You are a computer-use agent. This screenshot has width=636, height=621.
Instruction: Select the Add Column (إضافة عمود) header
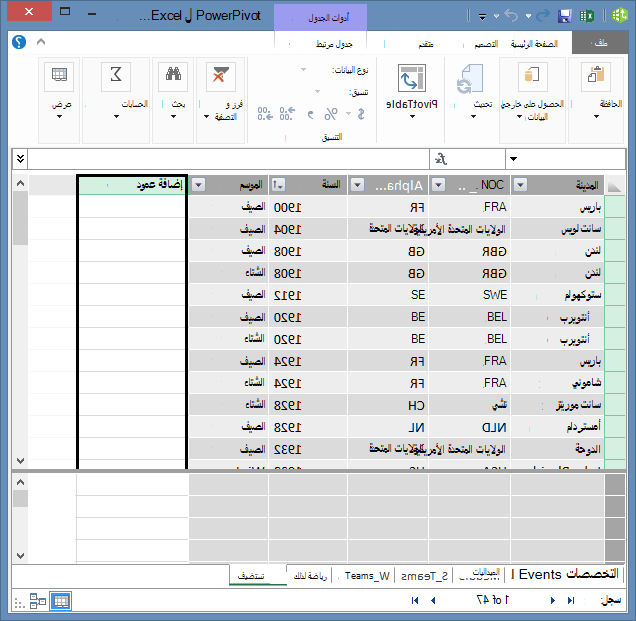pyautogui.click(x=132, y=185)
